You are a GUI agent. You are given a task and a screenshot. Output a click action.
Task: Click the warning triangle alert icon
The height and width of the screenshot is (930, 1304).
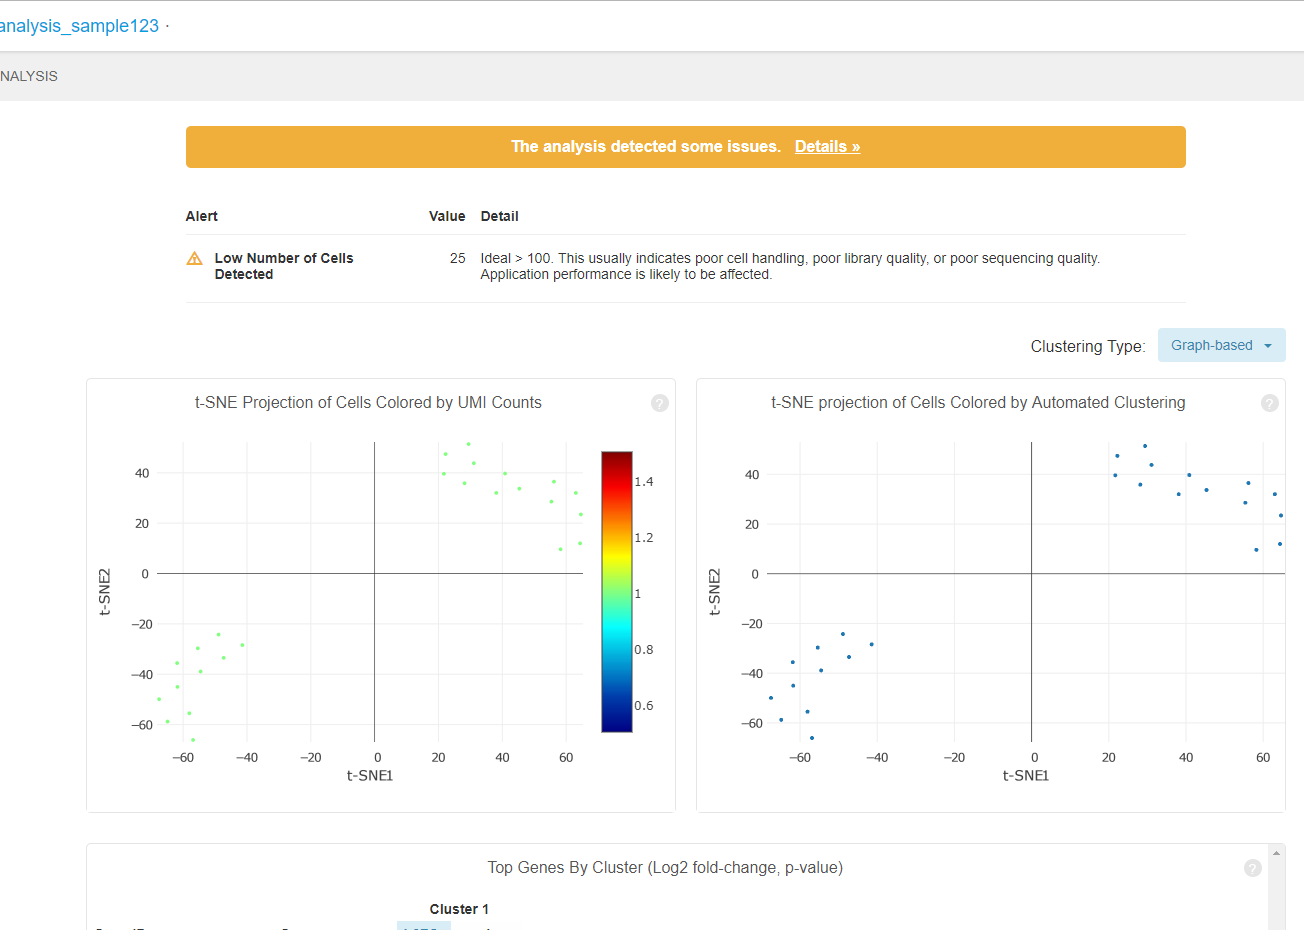click(x=195, y=259)
